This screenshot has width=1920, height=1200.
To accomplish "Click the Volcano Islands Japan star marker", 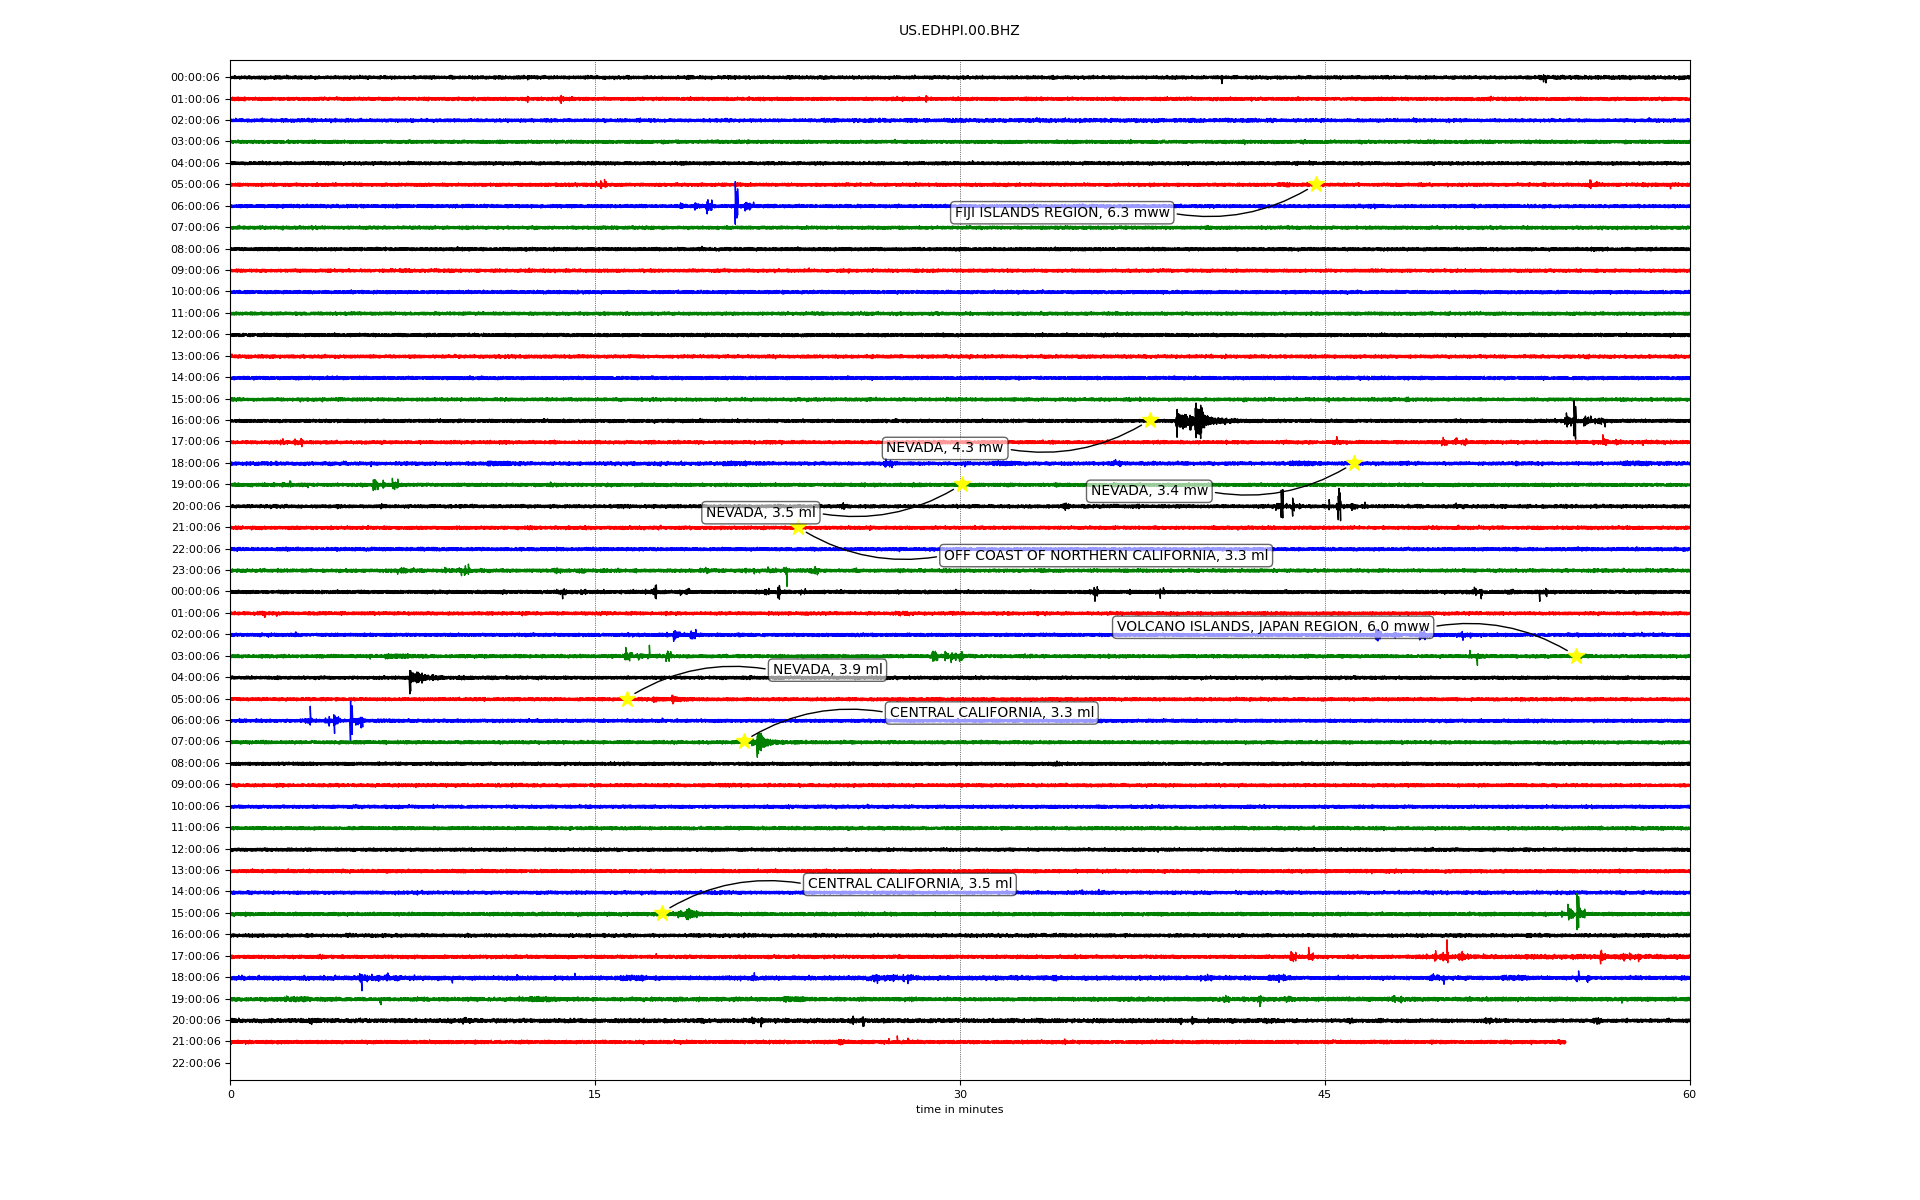I will (1576, 656).
